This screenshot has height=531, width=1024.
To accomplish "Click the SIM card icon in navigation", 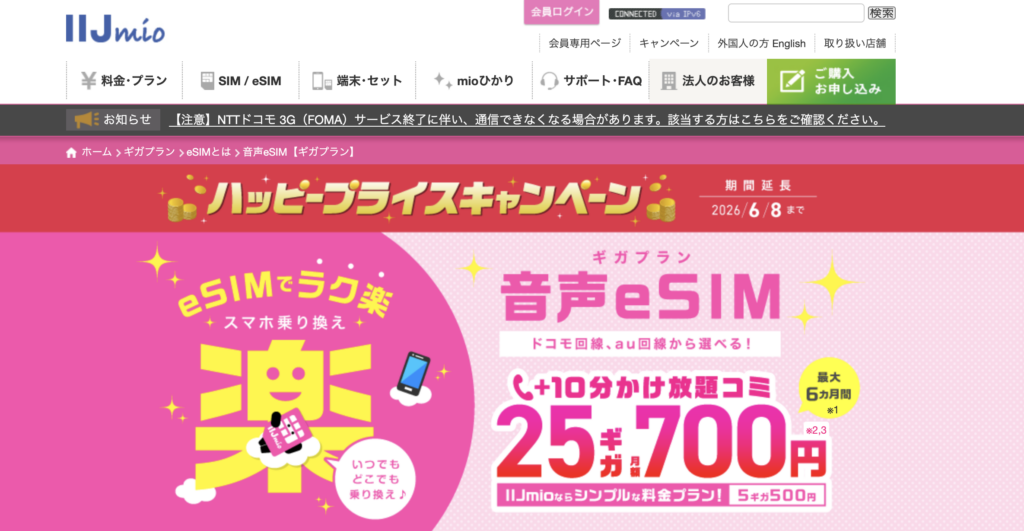I will (x=207, y=80).
